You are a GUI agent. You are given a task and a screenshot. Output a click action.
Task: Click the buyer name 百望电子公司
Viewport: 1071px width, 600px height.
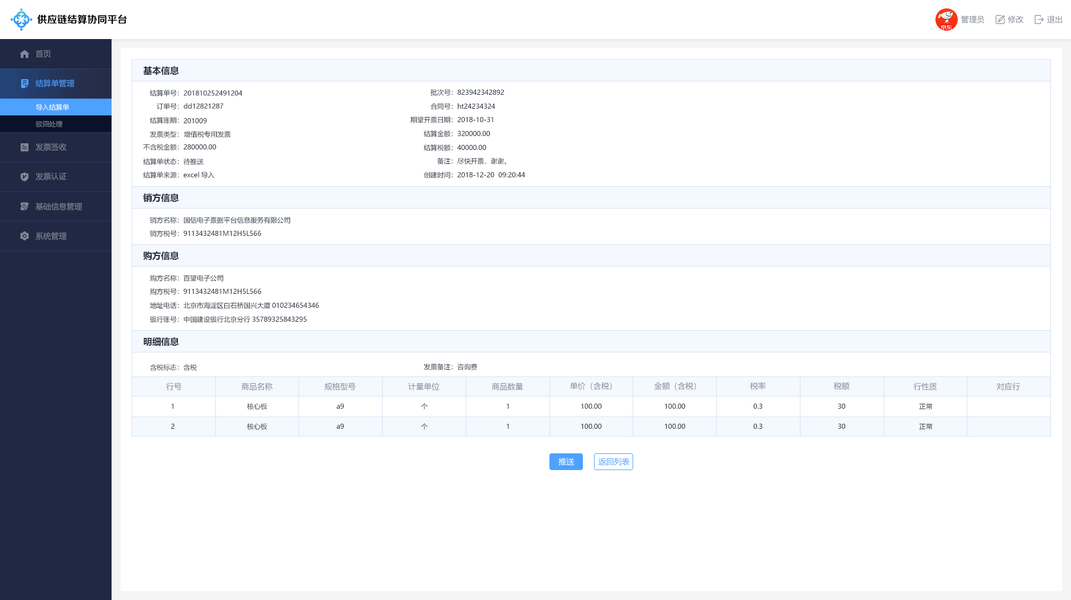coord(204,278)
